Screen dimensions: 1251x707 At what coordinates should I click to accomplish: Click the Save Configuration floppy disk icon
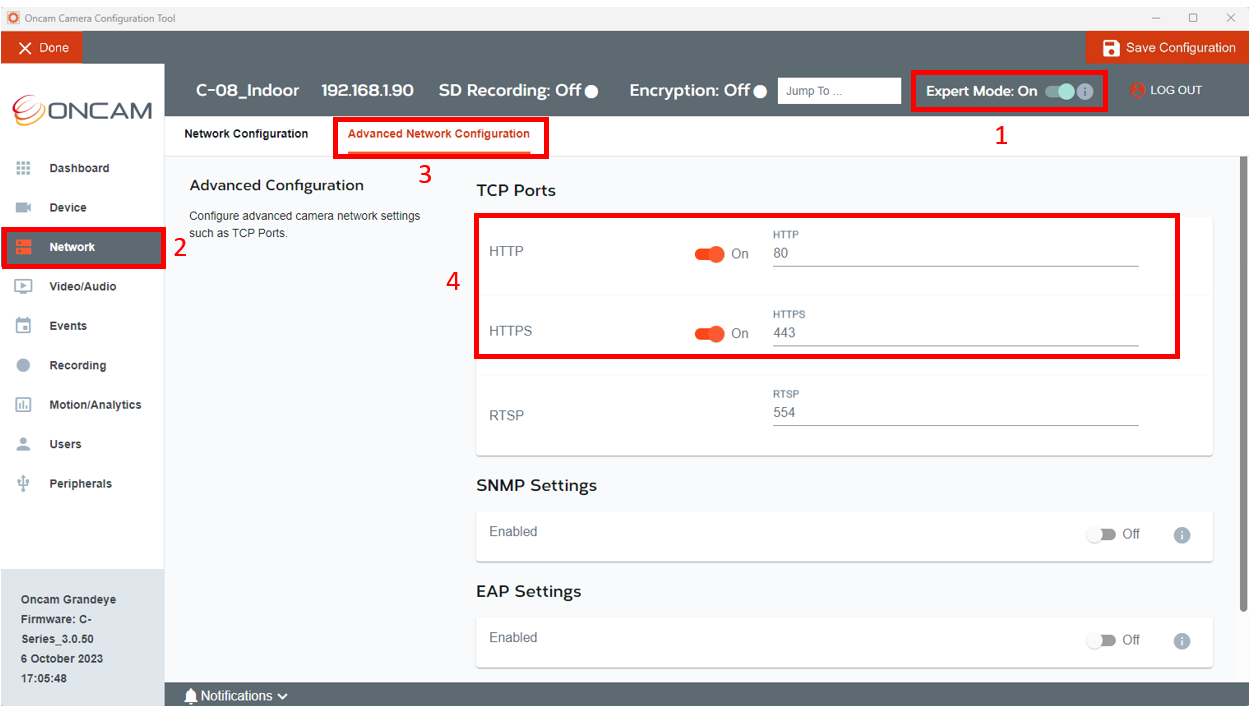1111,48
